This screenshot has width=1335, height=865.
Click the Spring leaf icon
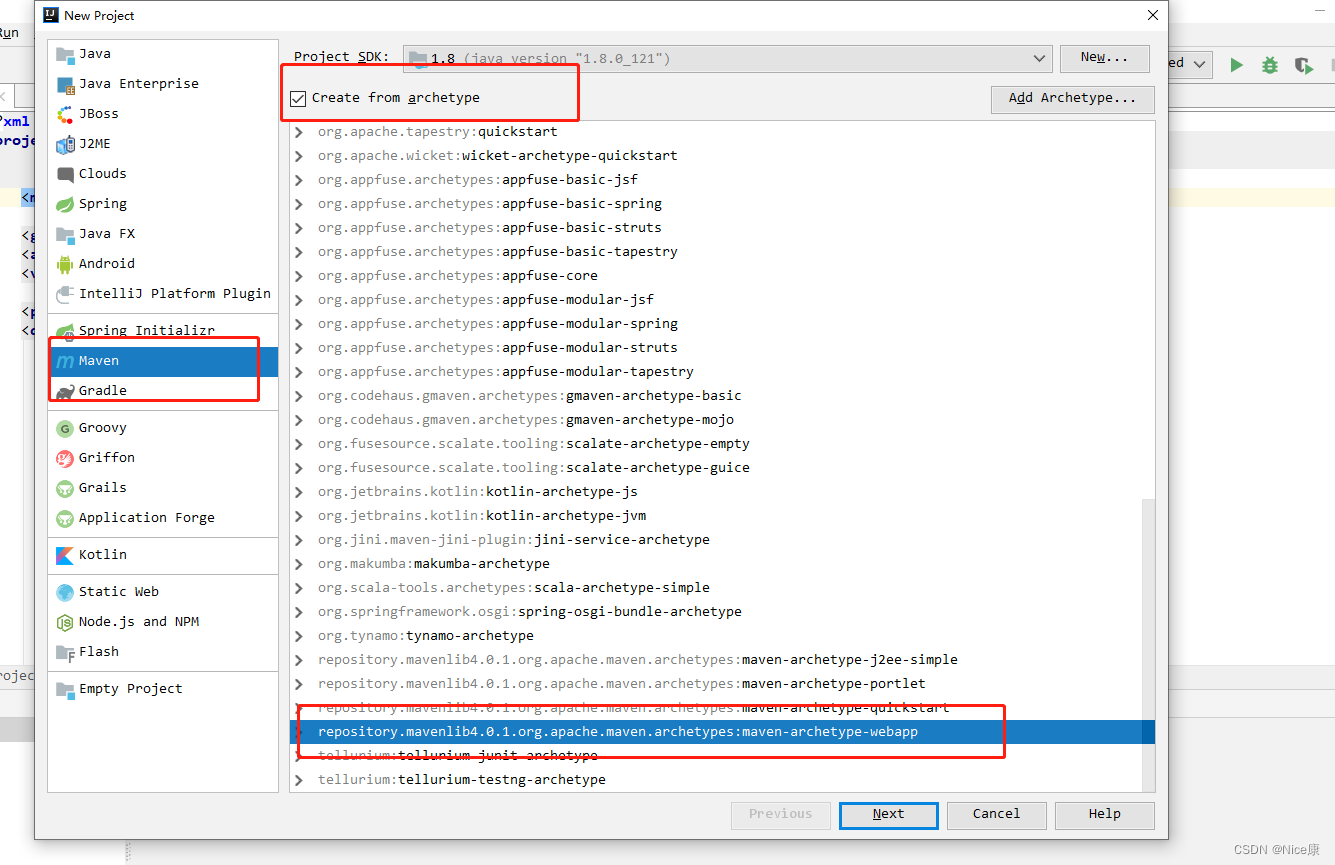click(65, 204)
